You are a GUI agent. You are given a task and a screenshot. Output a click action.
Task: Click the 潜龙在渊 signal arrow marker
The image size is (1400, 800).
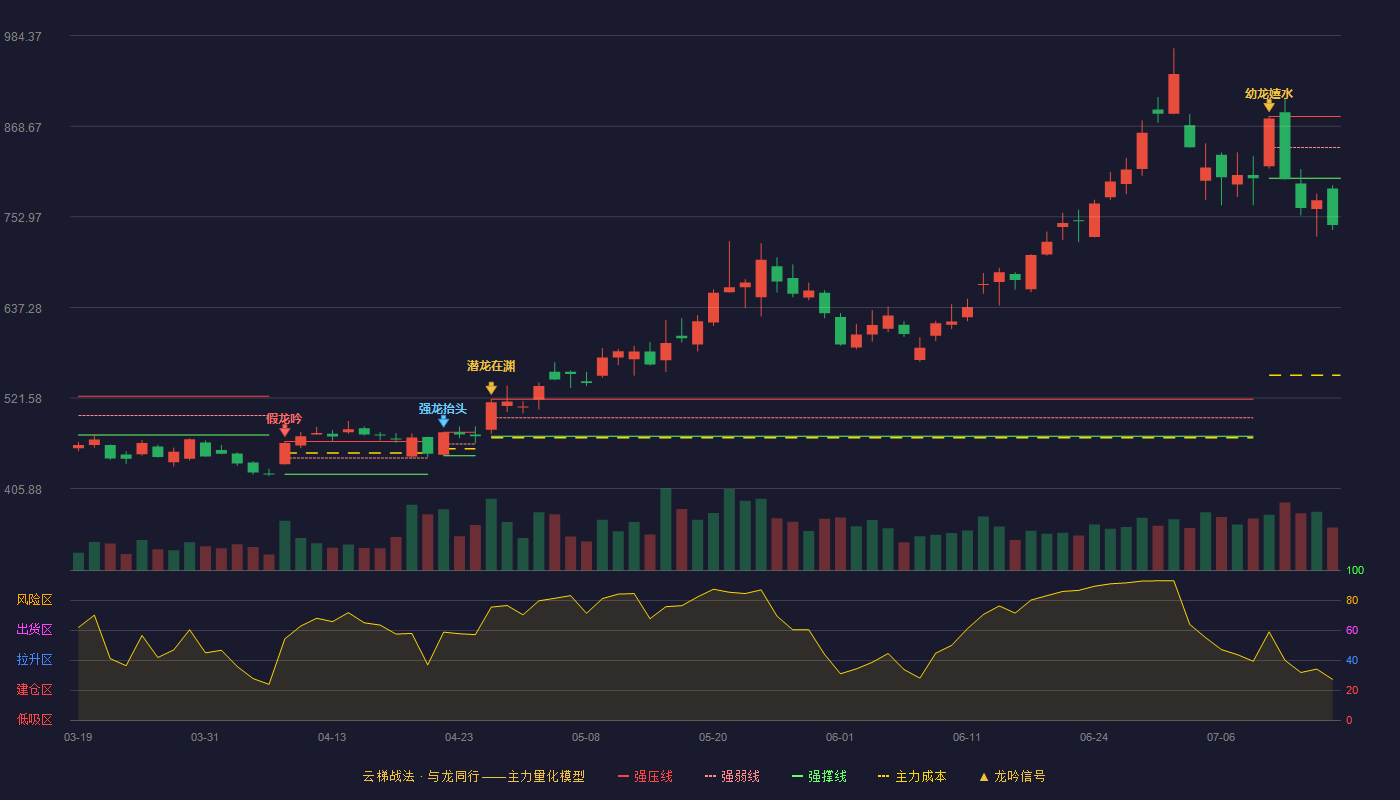(x=491, y=388)
